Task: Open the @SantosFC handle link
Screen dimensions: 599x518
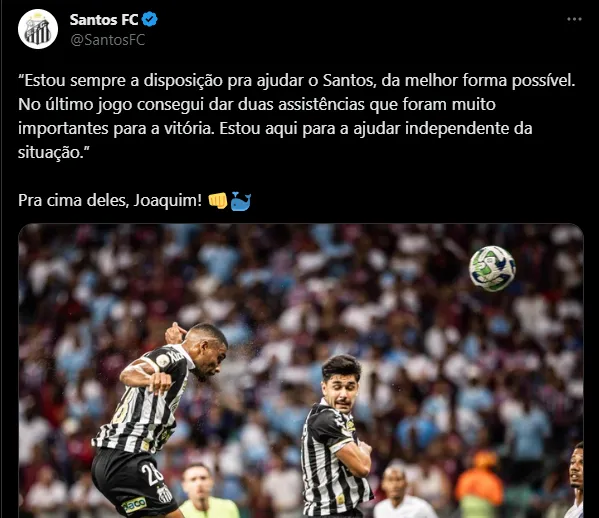Action: (x=108, y=40)
